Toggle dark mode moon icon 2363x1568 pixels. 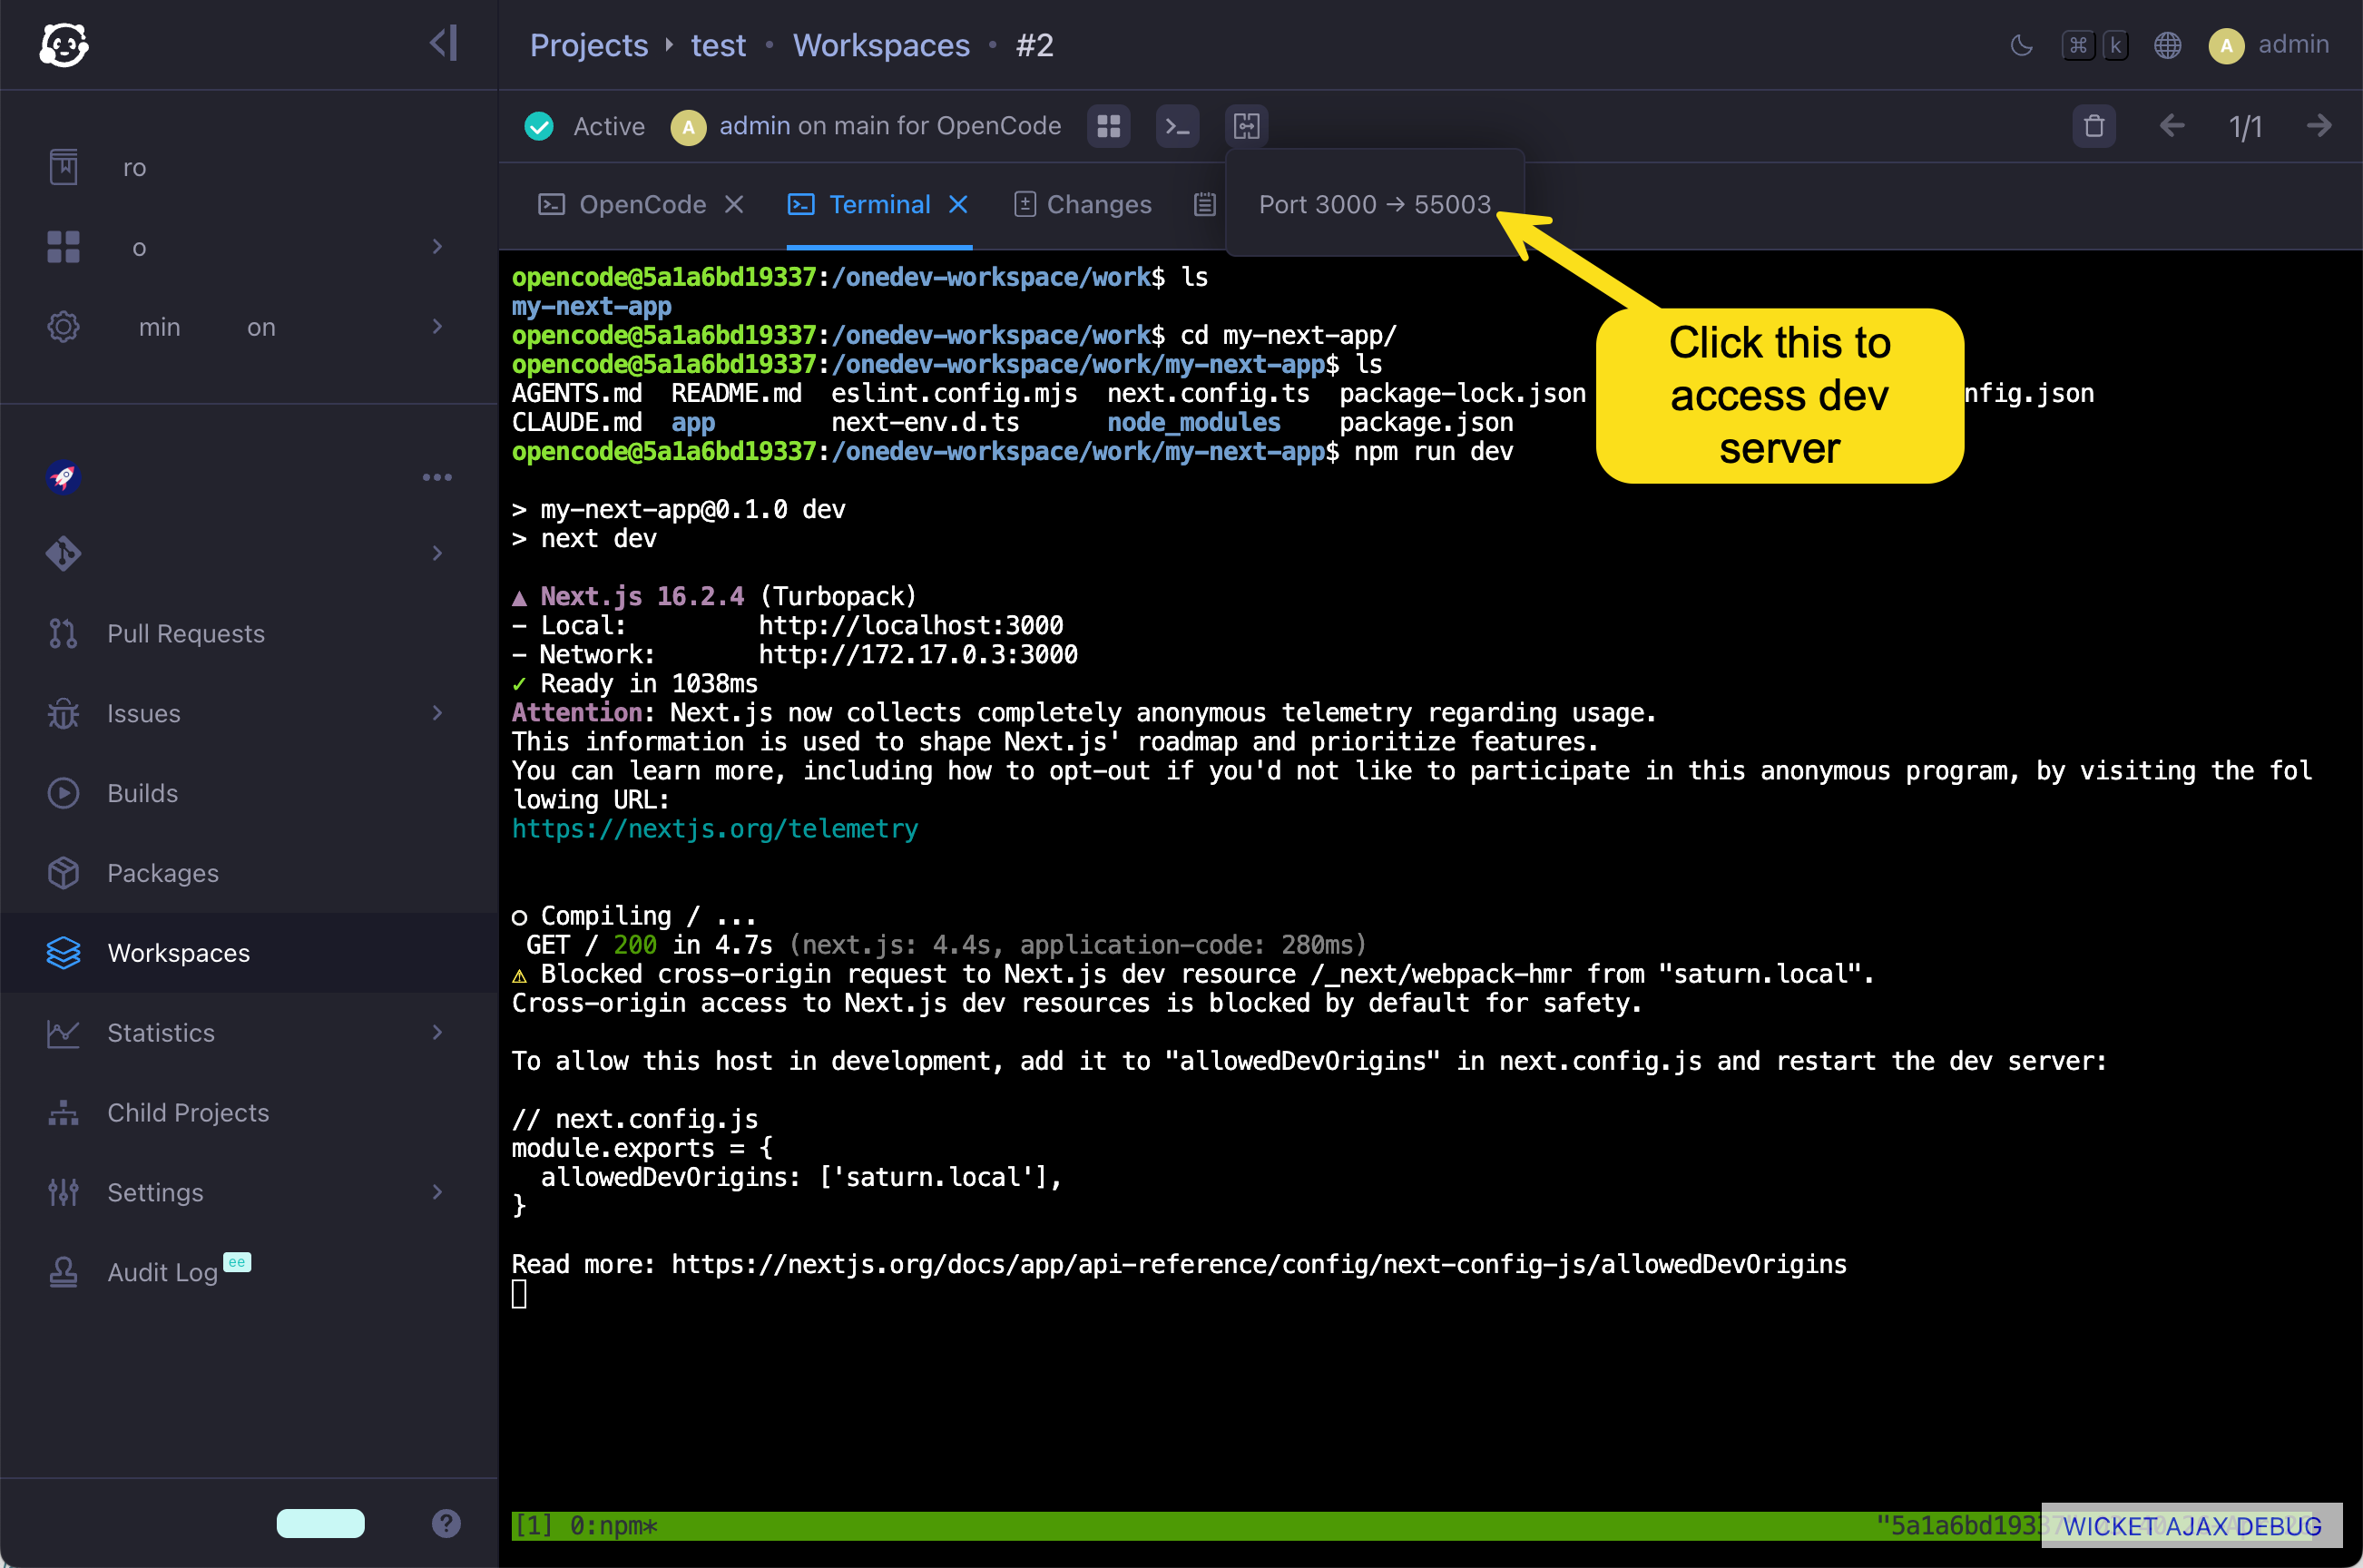pos(2021,45)
